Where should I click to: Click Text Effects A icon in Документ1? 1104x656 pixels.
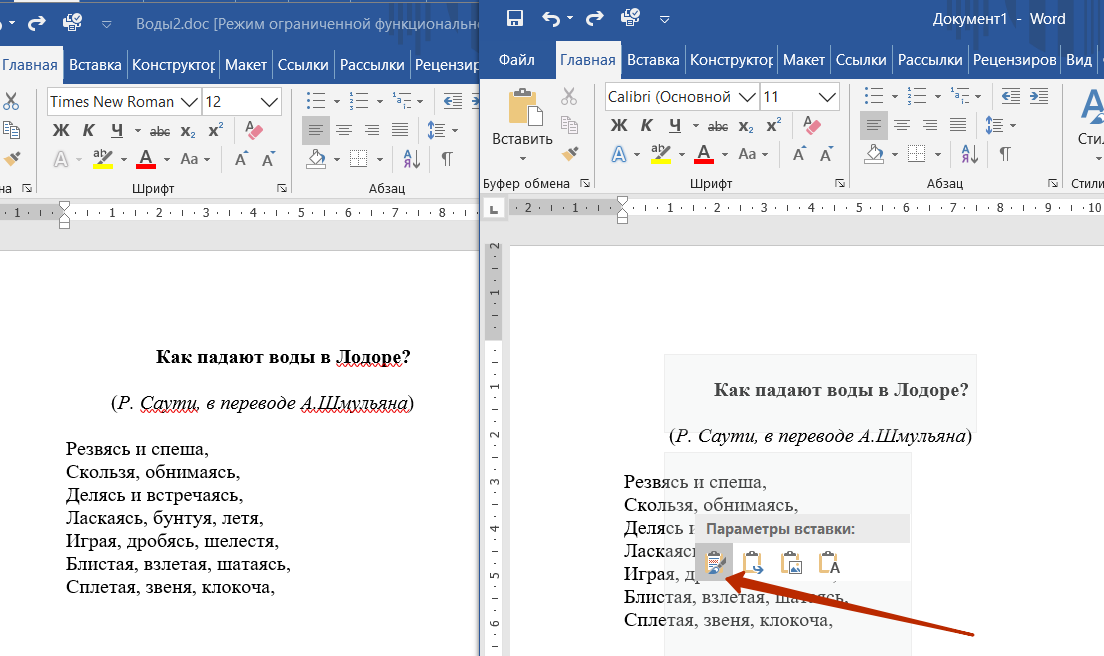point(618,153)
